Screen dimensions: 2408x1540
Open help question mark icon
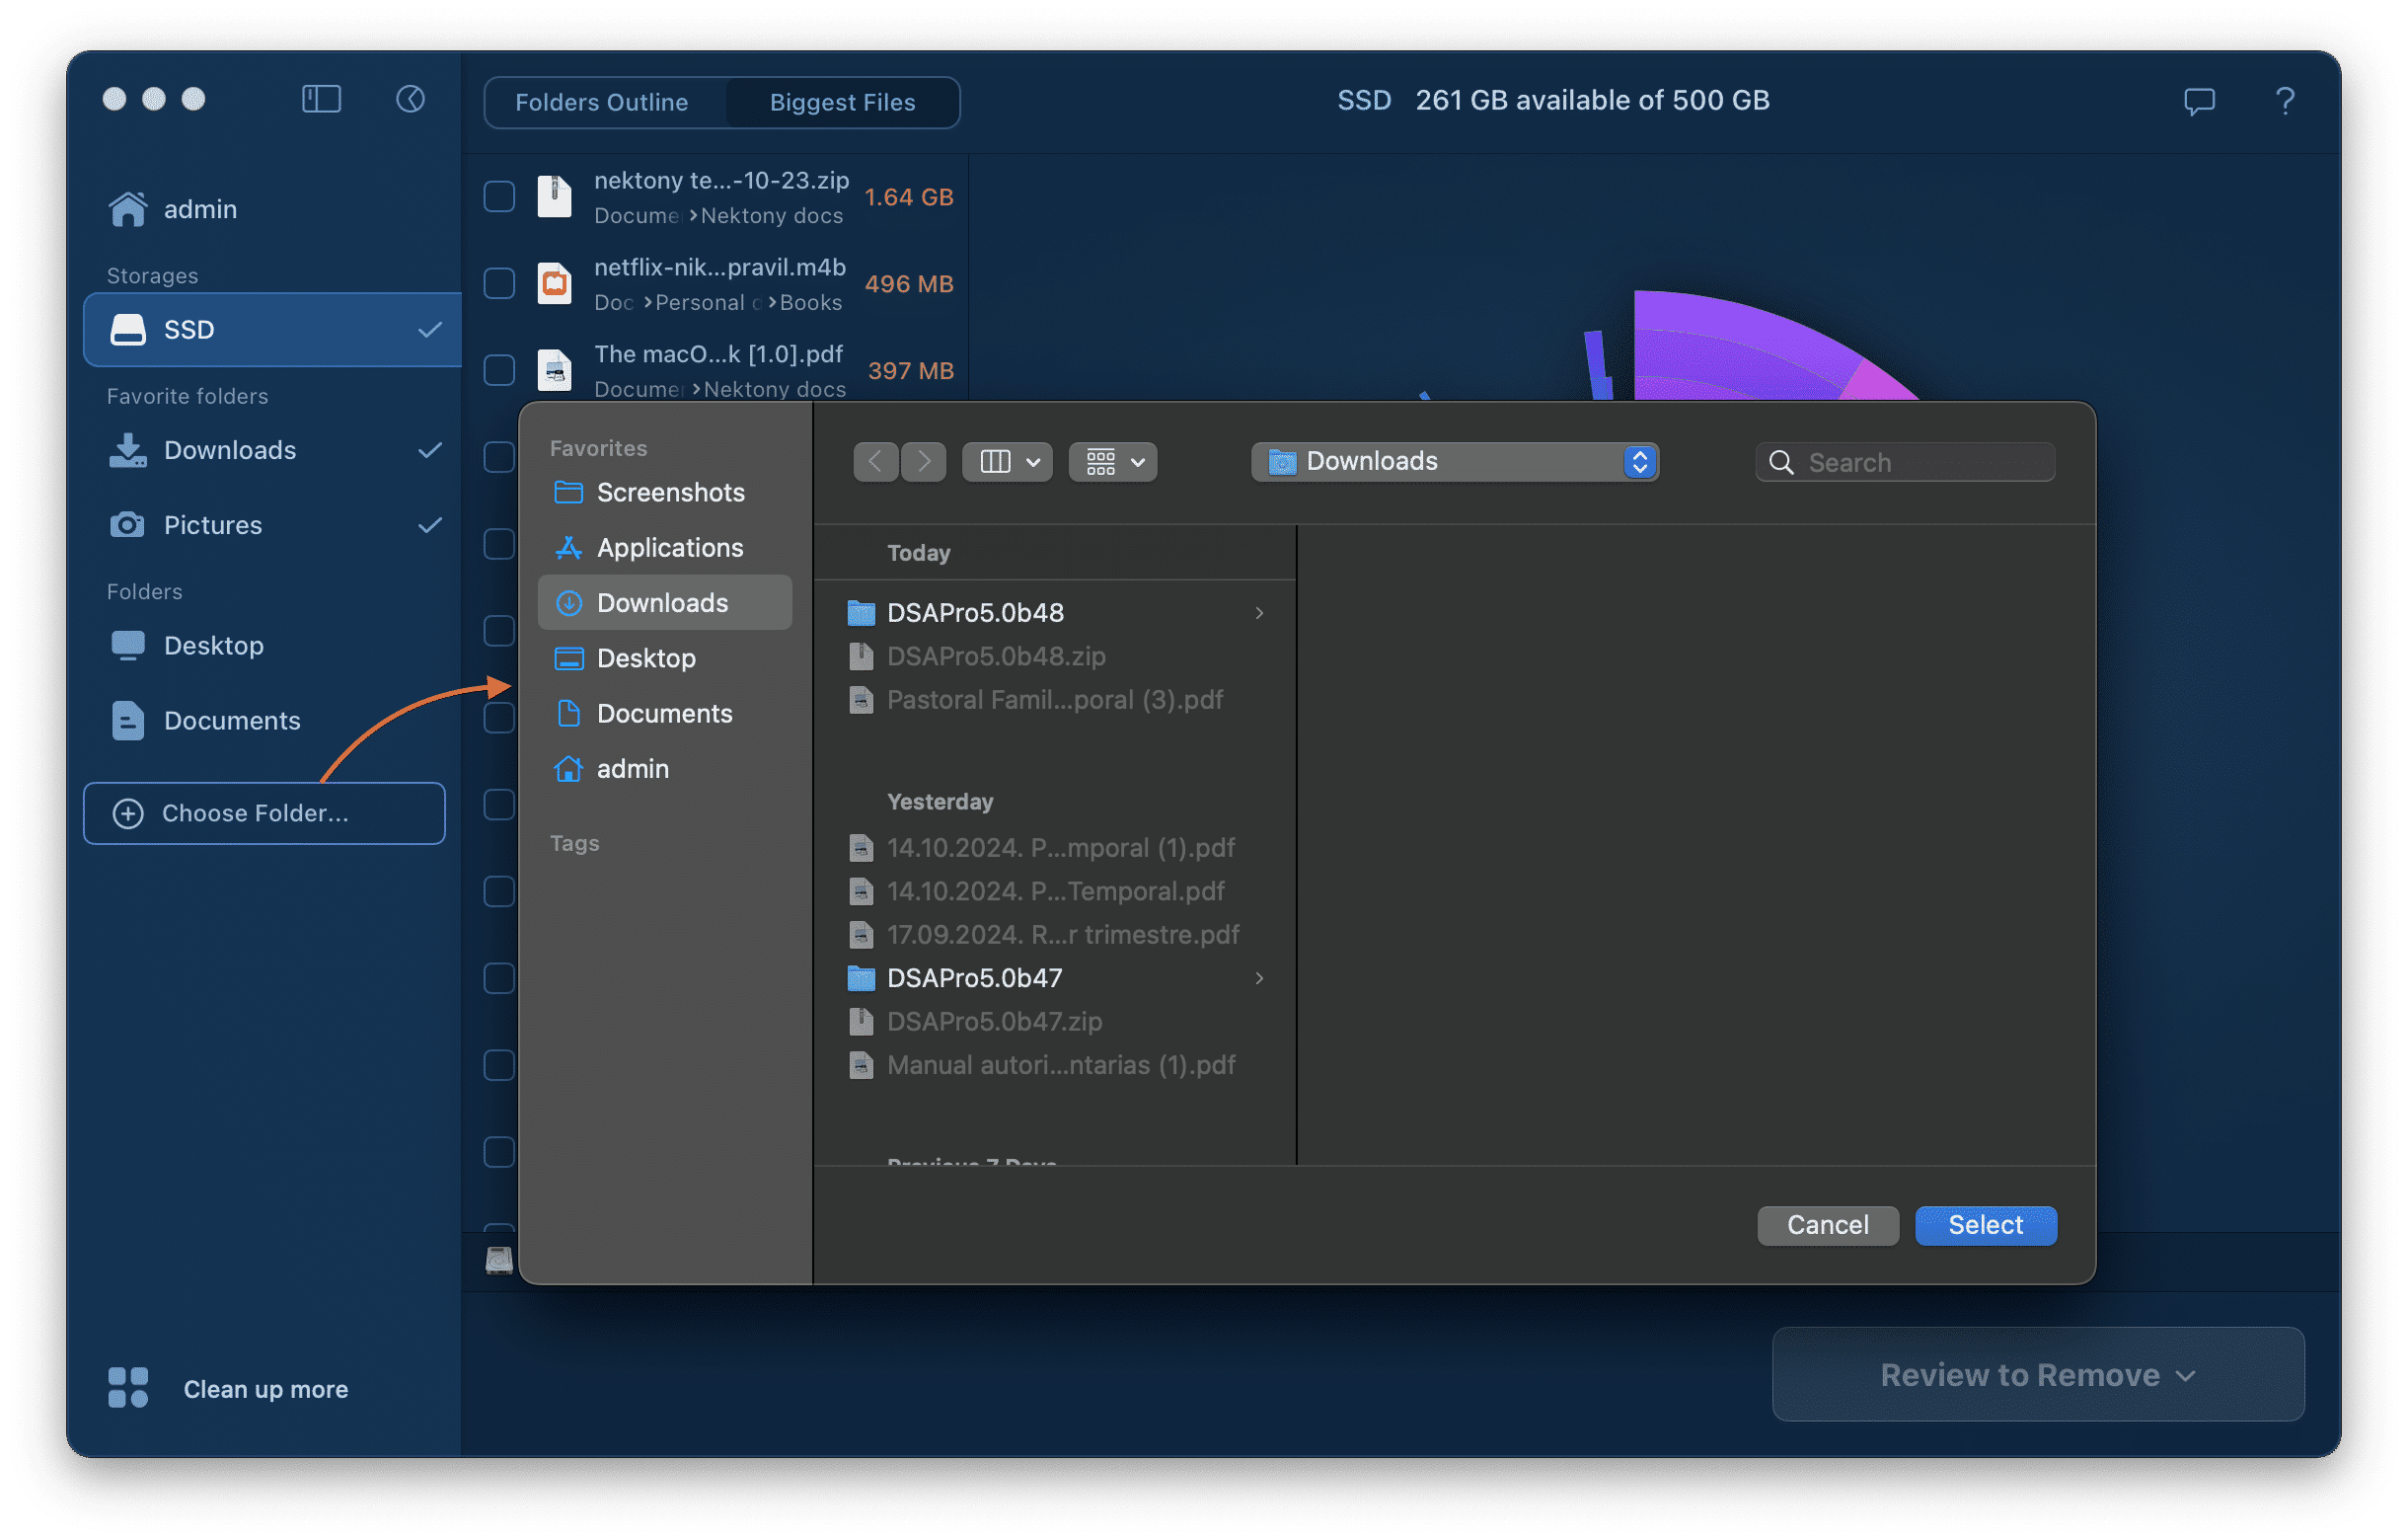[x=2284, y=101]
